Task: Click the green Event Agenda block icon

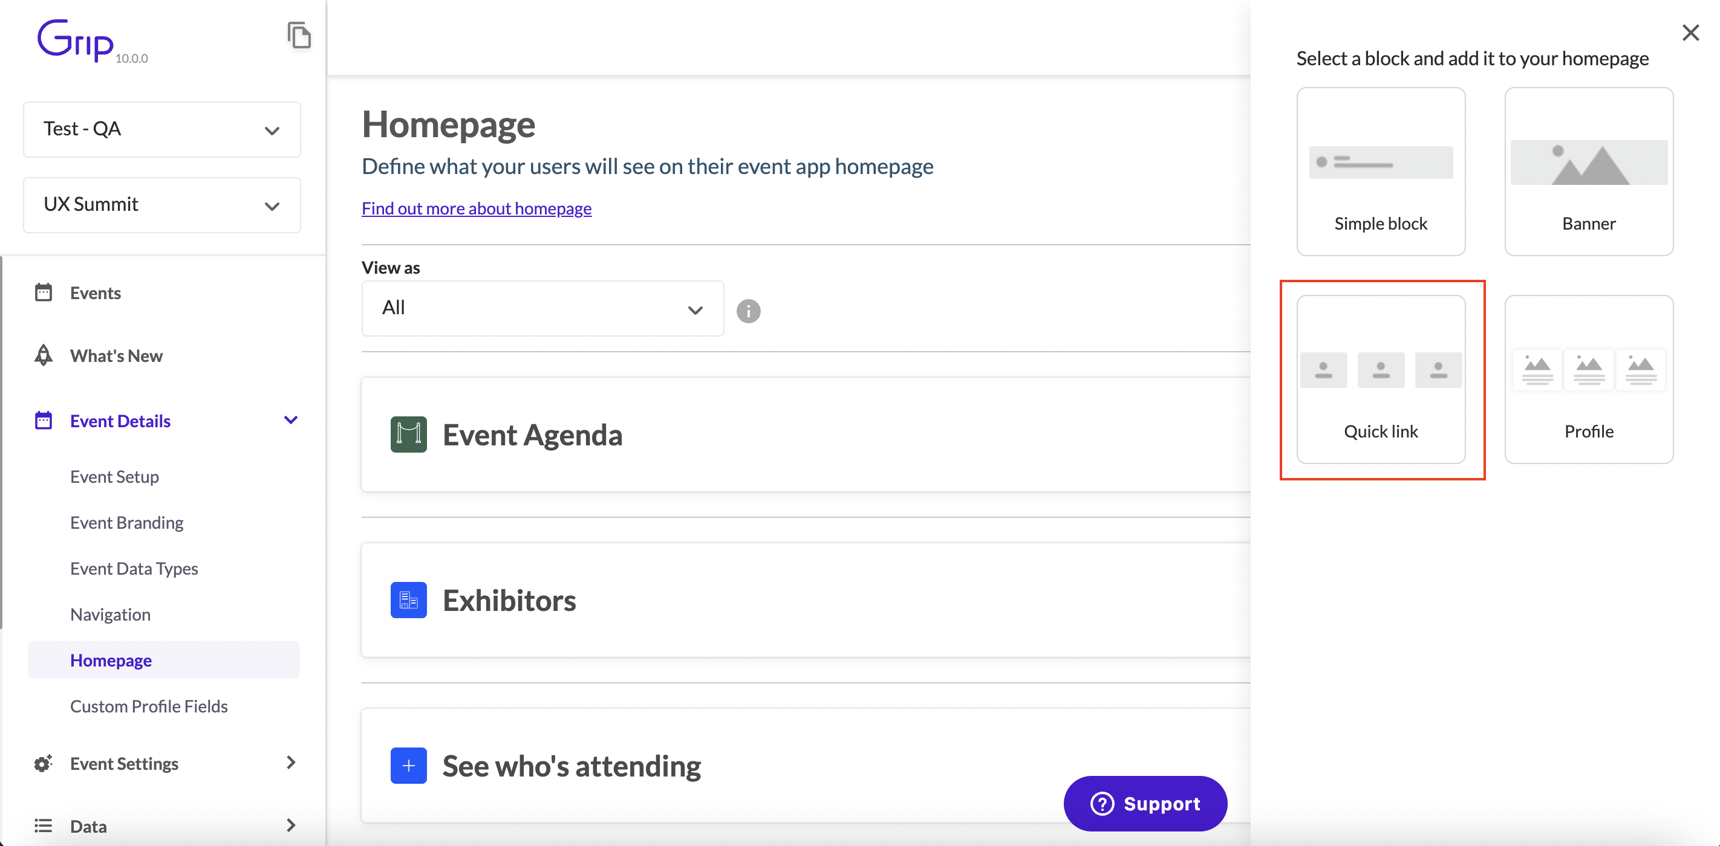Action: point(408,434)
